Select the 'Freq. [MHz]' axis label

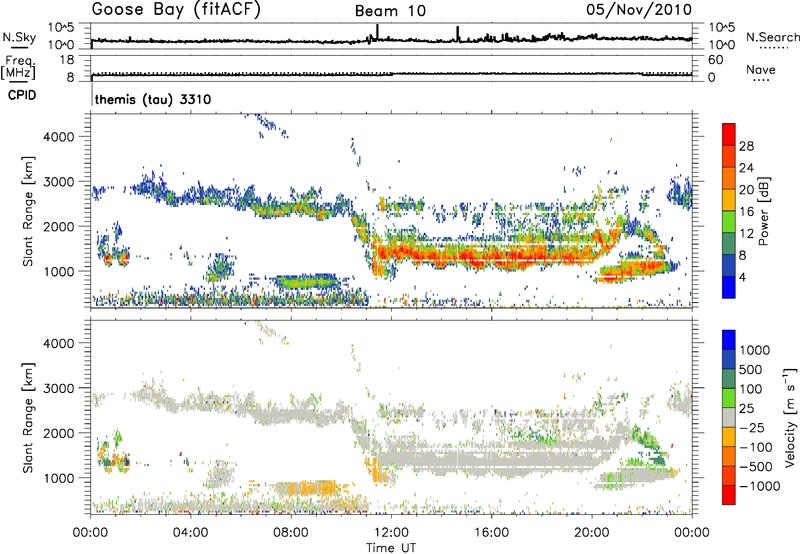tap(18, 68)
